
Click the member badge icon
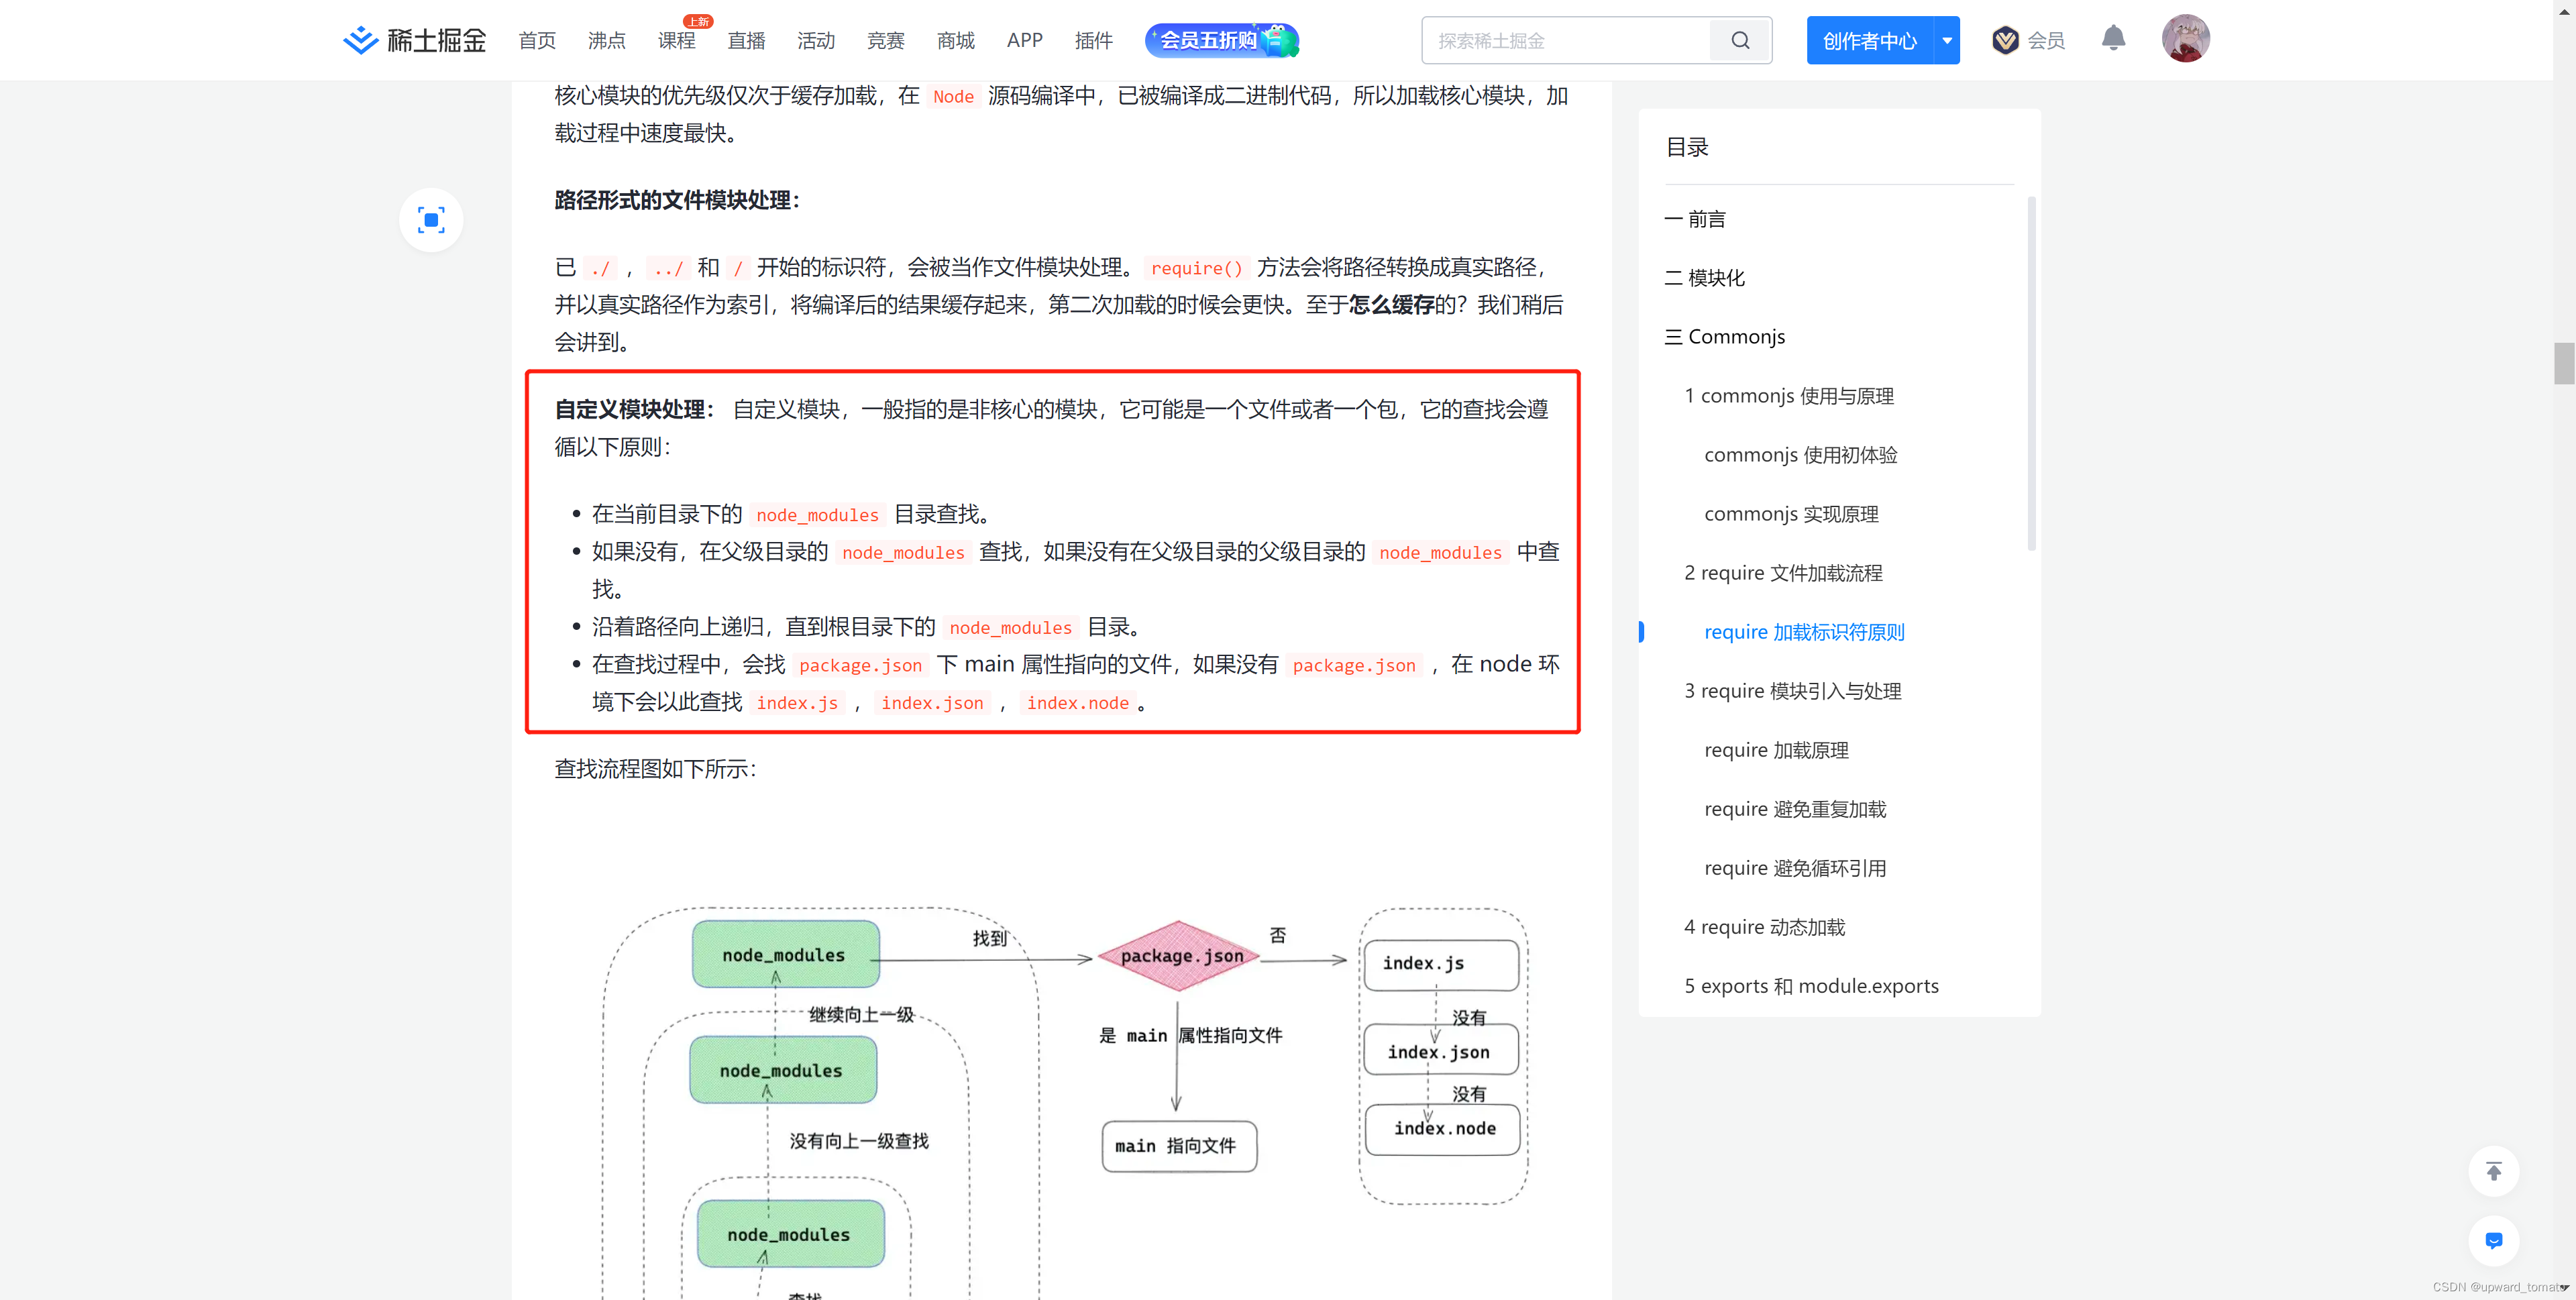[2005, 40]
